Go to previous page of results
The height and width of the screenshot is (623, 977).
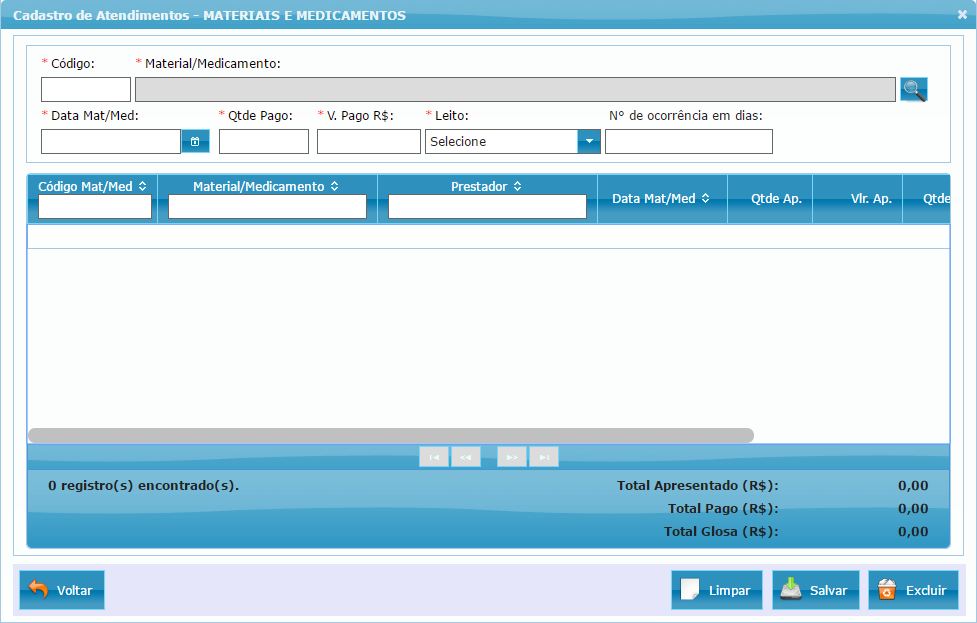[466, 457]
